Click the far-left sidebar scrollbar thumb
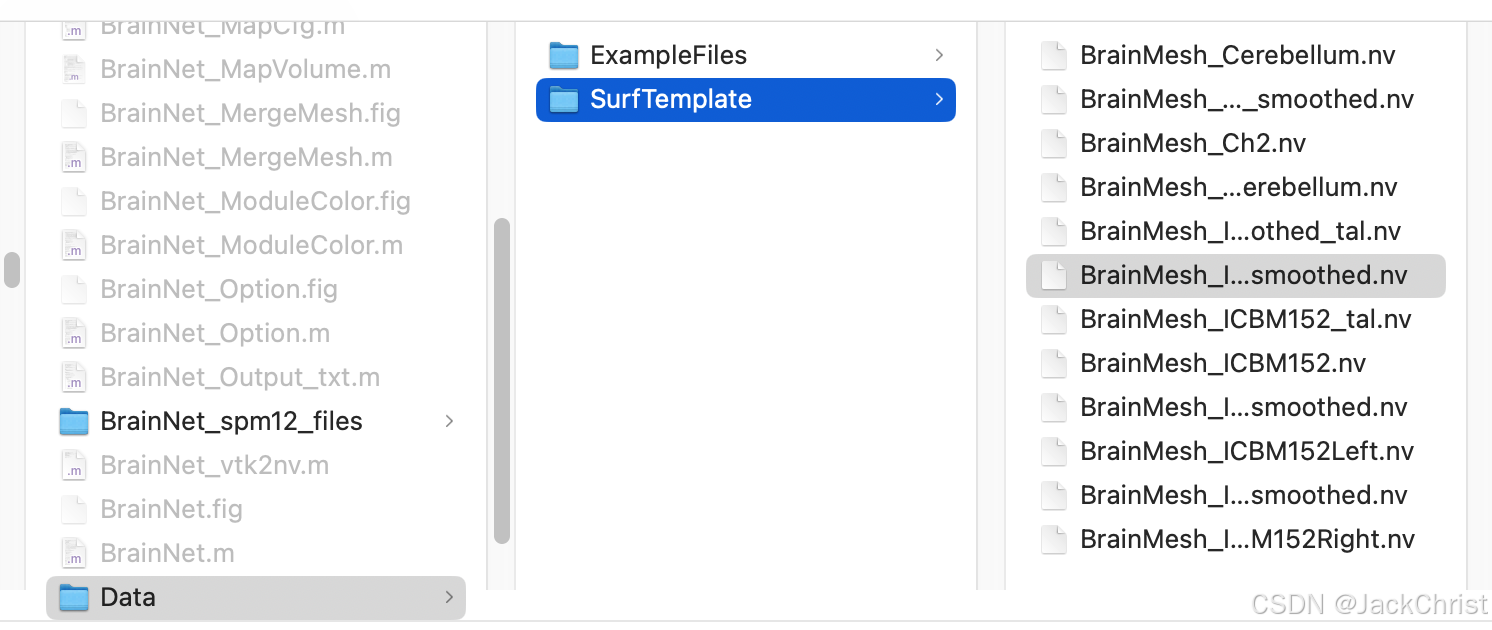This screenshot has width=1492, height=630. (x=12, y=270)
